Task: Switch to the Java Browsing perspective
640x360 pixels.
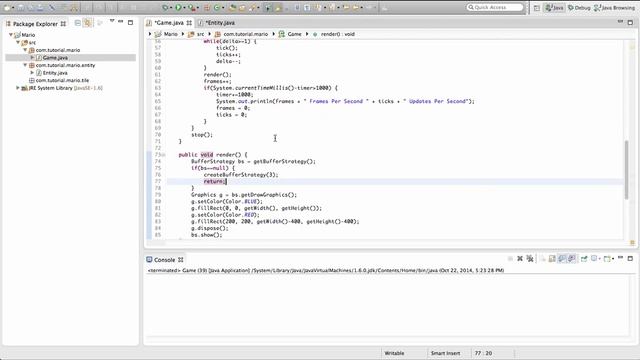Action: (614, 7)
